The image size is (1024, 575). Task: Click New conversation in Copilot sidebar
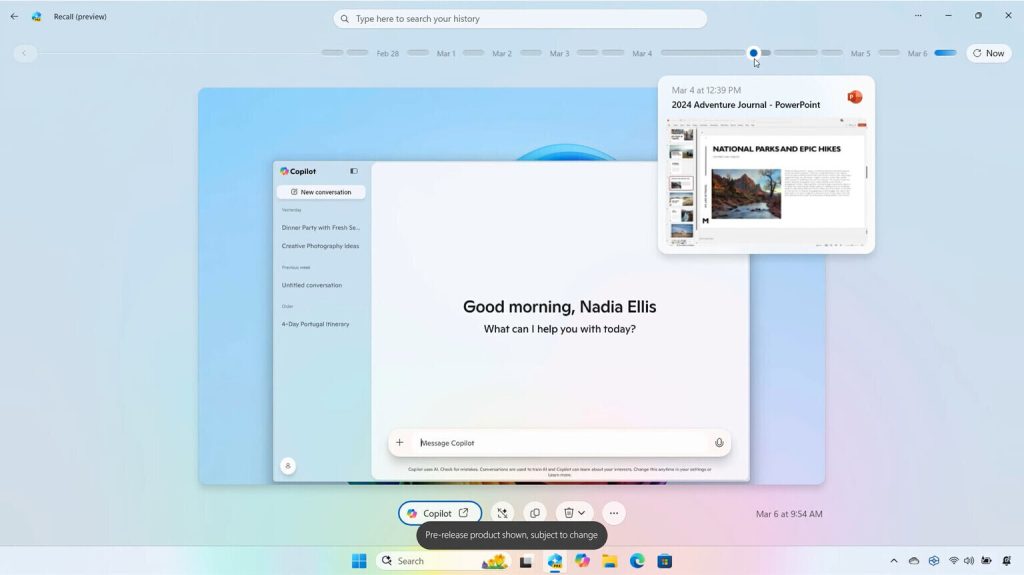[x=321, y=192]
